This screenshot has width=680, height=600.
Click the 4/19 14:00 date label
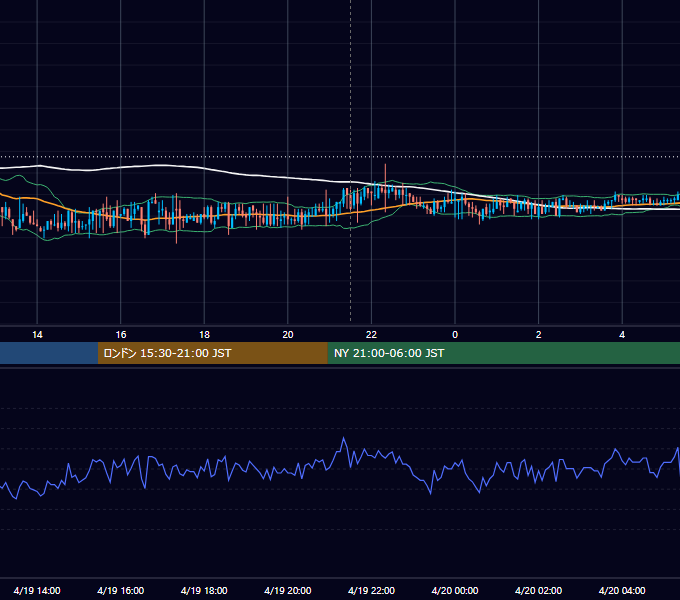pos(37,590)
